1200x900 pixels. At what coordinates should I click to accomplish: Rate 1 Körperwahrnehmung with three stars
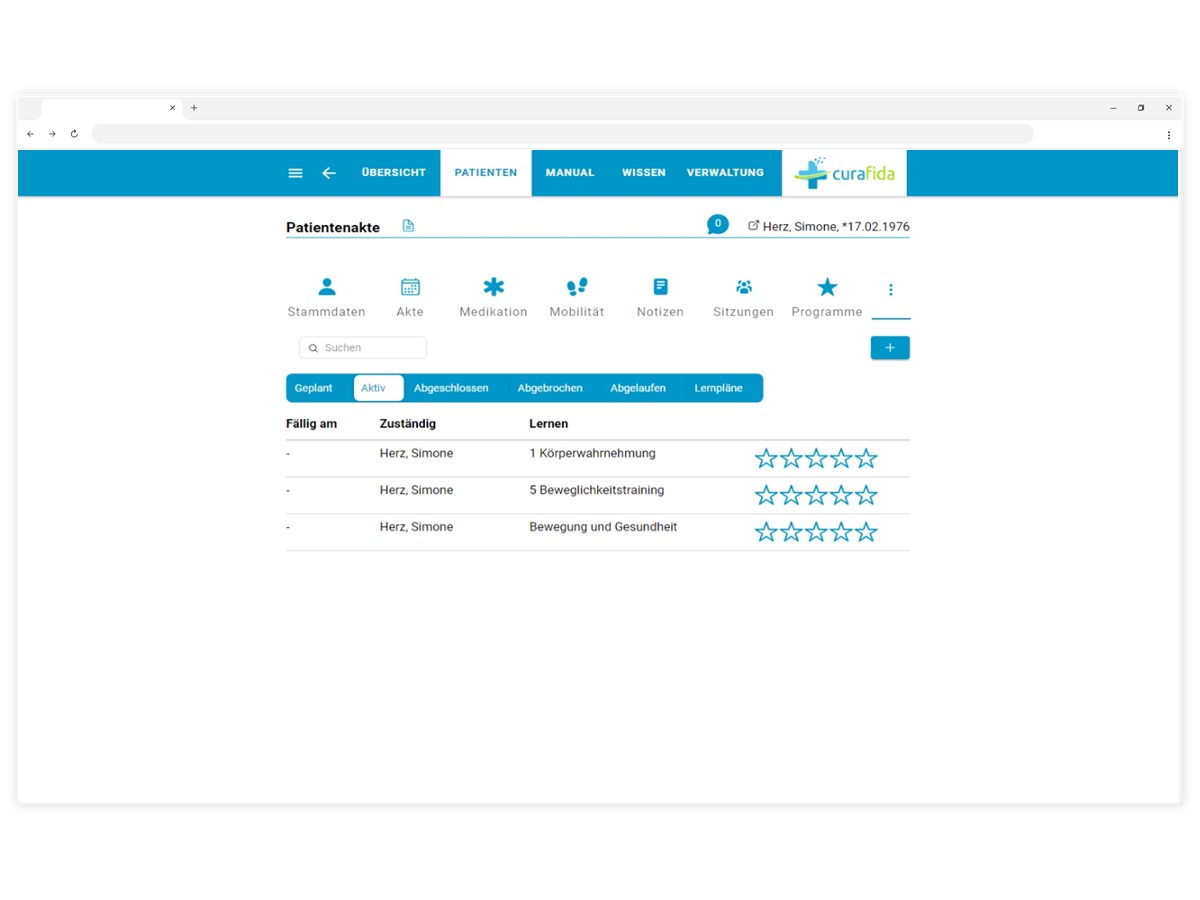click(x=816, y=458)
